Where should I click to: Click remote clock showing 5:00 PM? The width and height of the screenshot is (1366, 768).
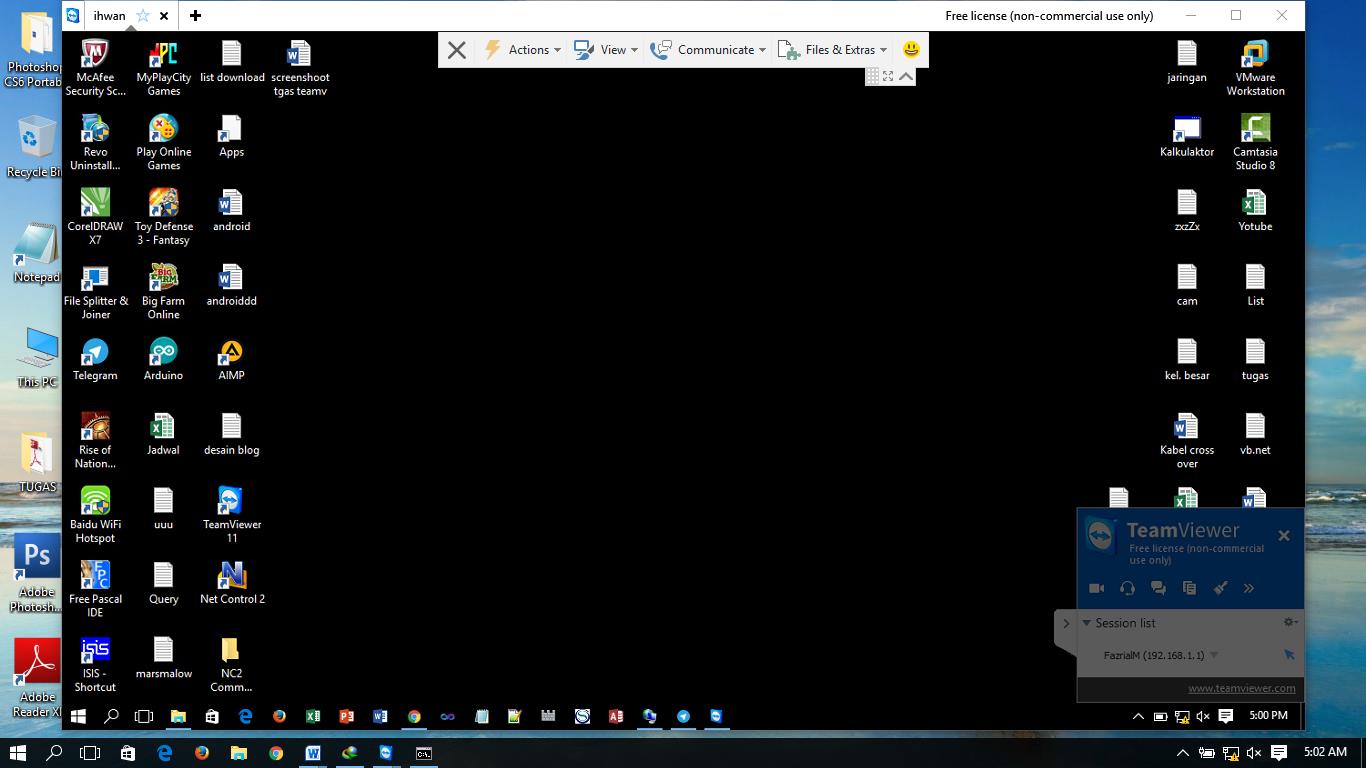[1268, 716]
